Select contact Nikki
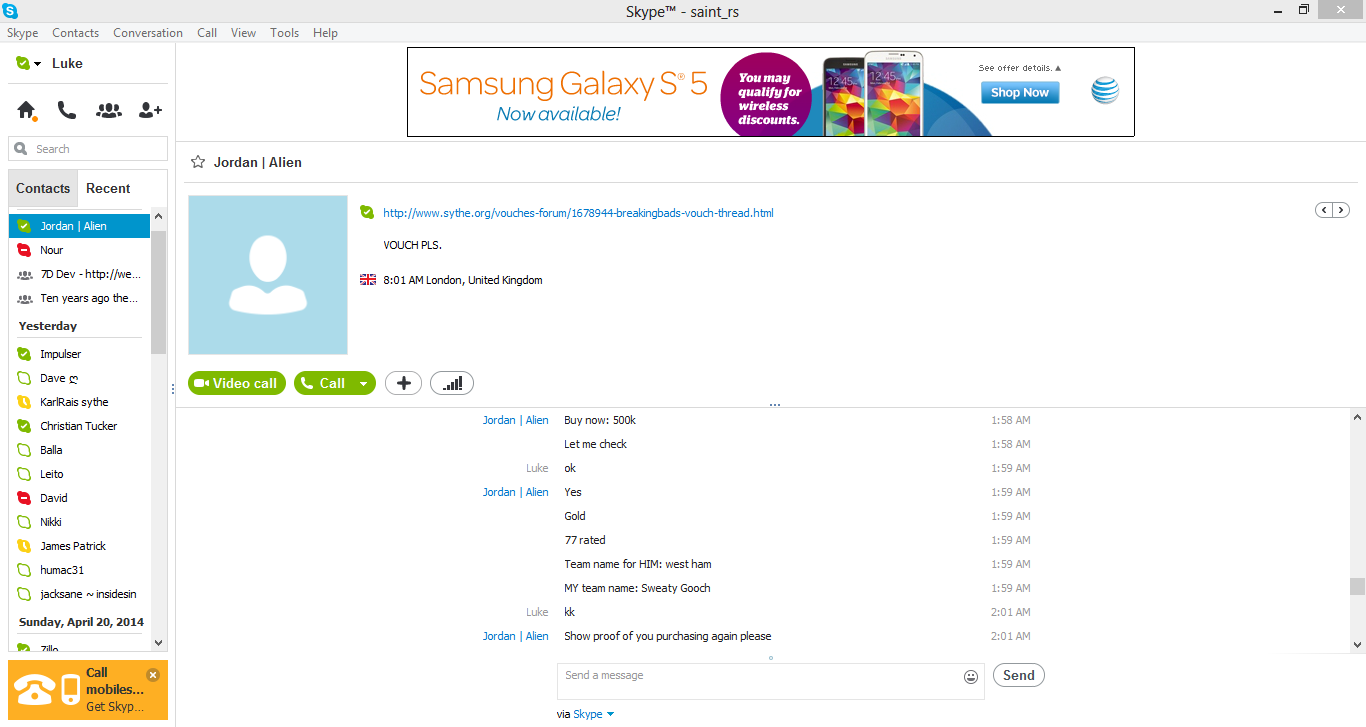Screen dimensions: 1366x727 (79, 522)
